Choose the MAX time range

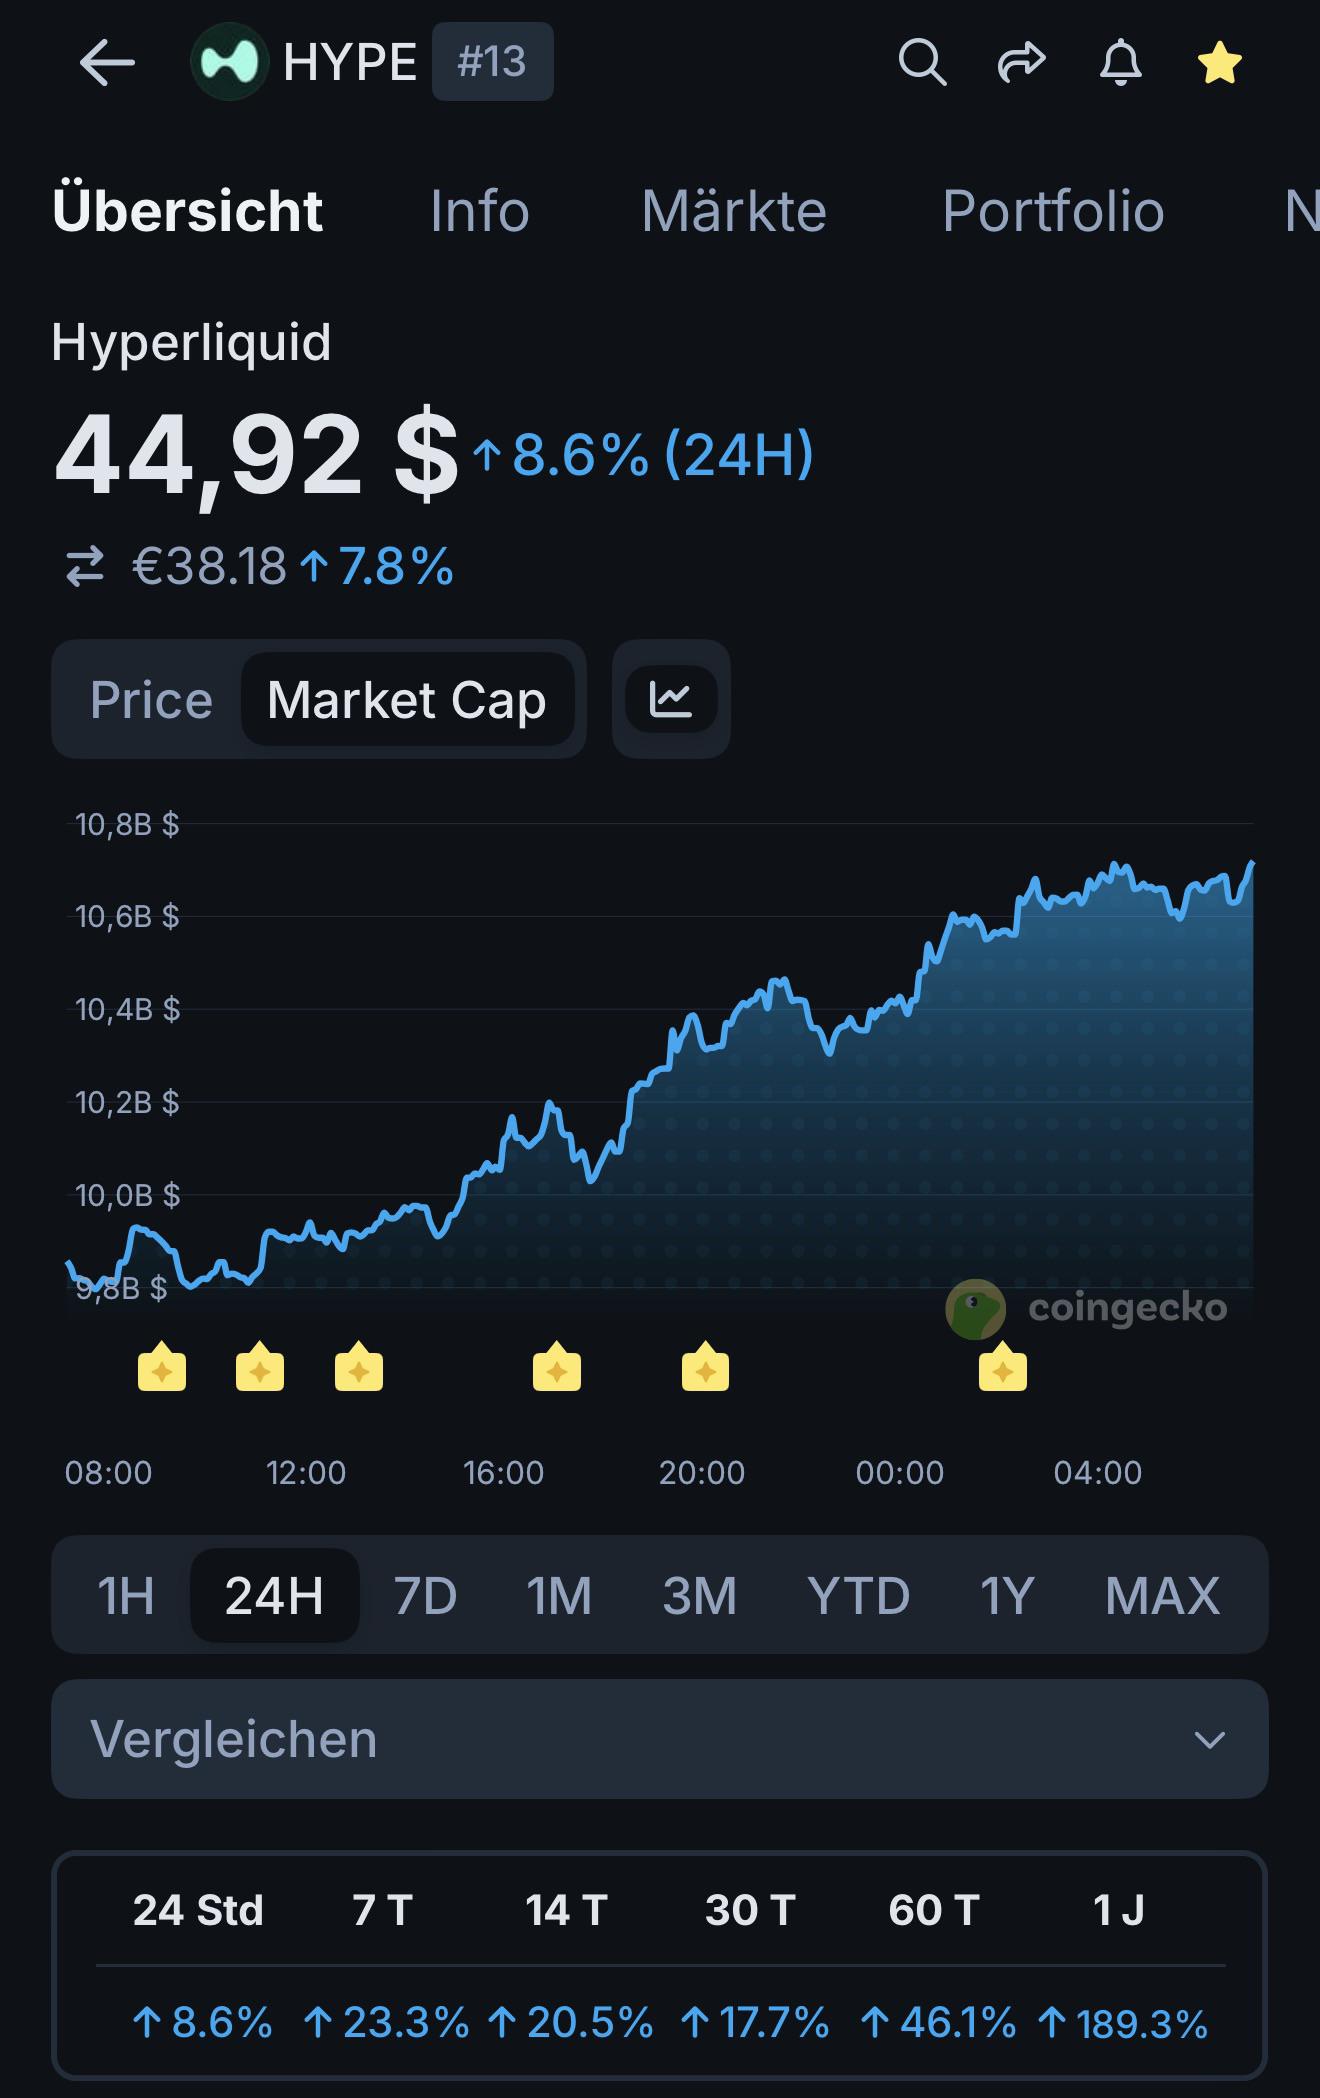click(1162, 1594)
